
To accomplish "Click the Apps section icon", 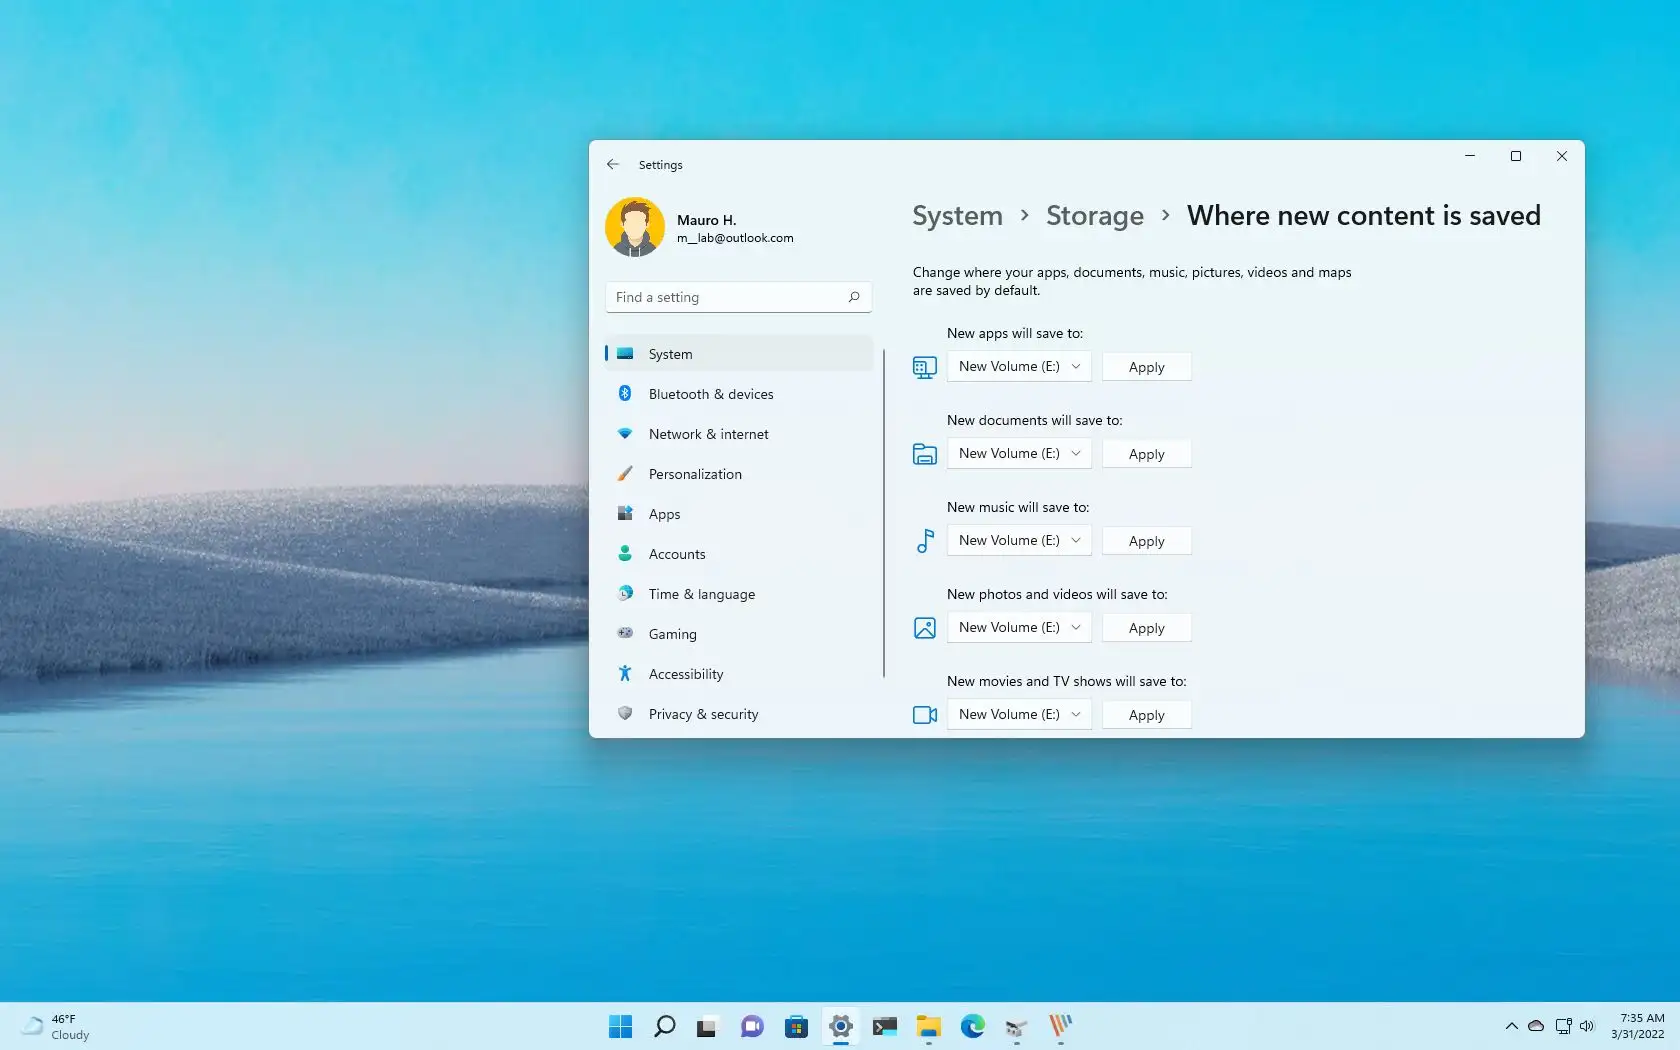I will click(x=625, y=514).
